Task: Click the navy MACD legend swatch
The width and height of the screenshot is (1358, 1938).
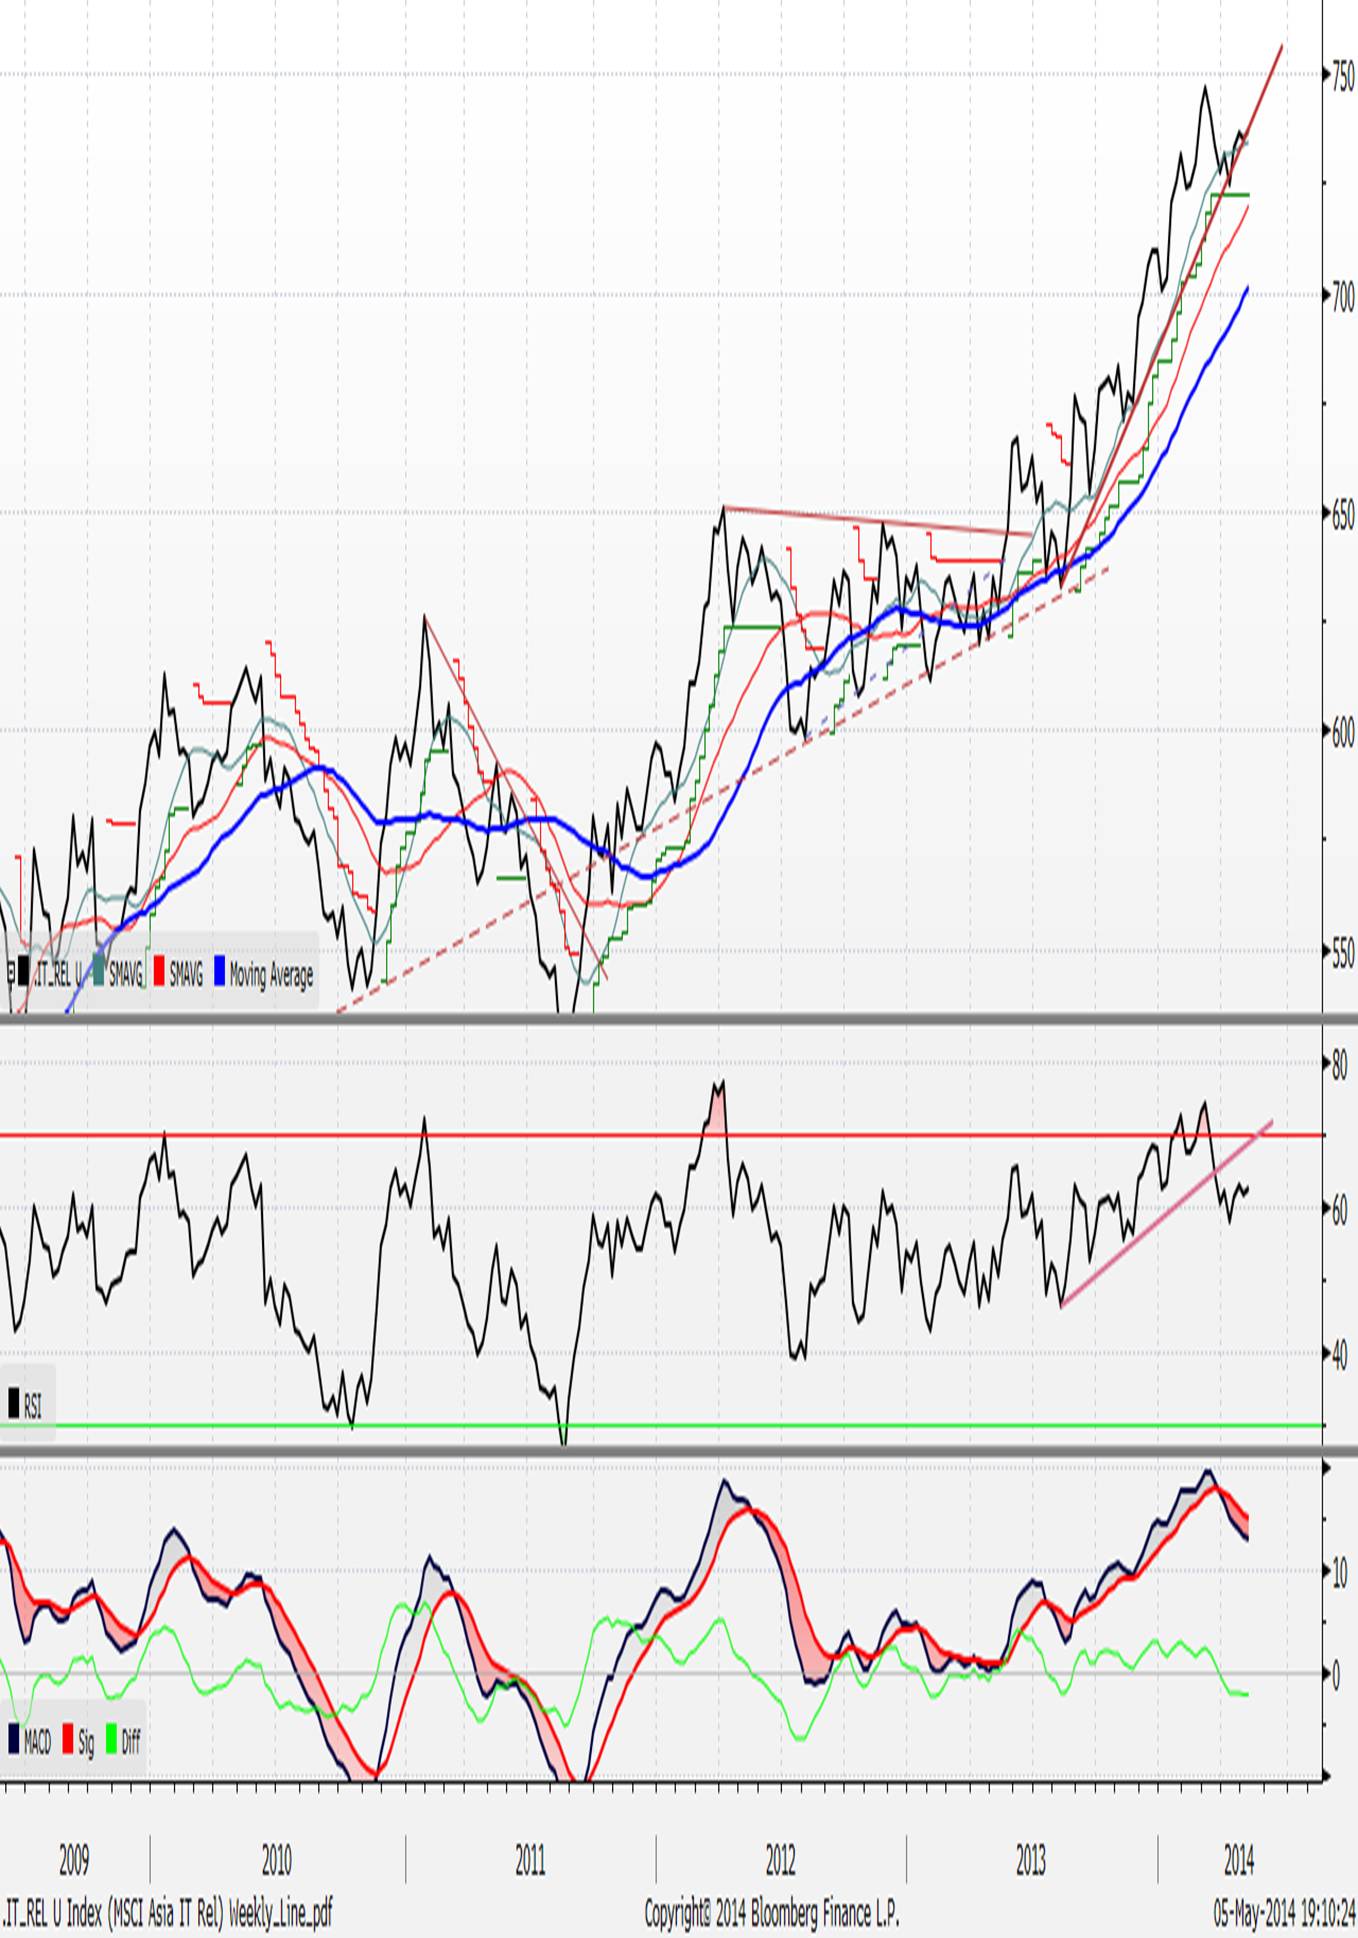Action: 14,1739
